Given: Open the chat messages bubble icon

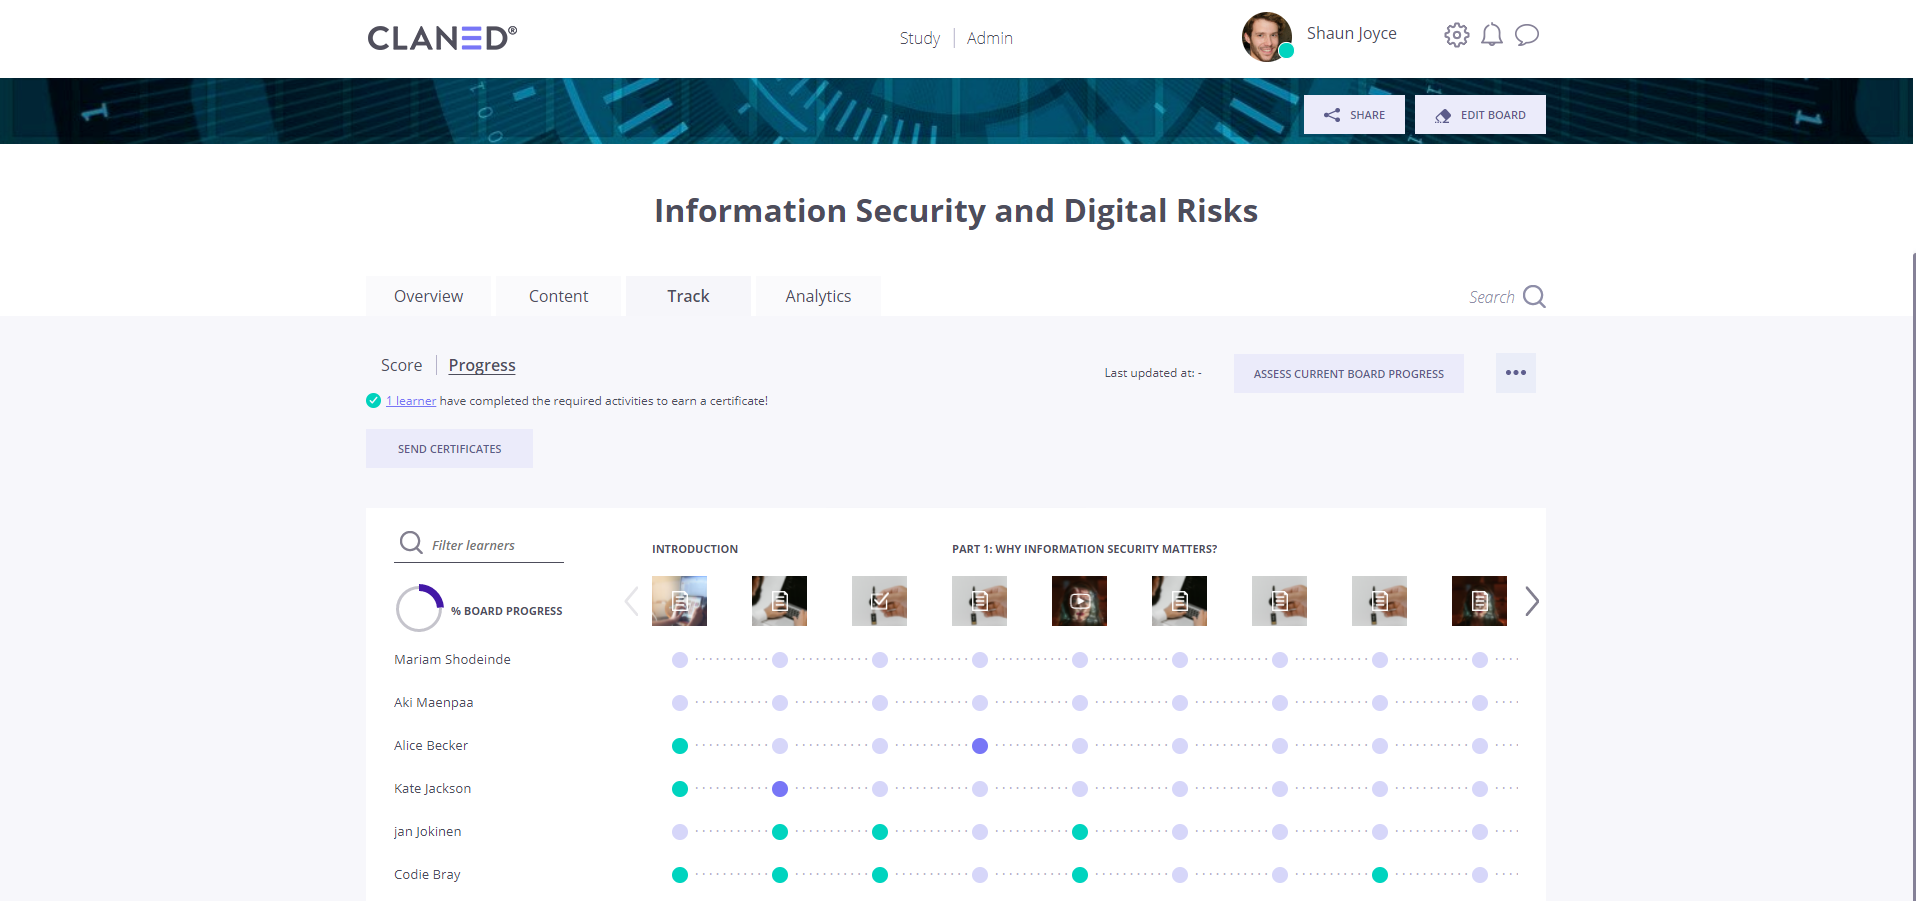Looking at the screenshot, I should click(1527, 35).
